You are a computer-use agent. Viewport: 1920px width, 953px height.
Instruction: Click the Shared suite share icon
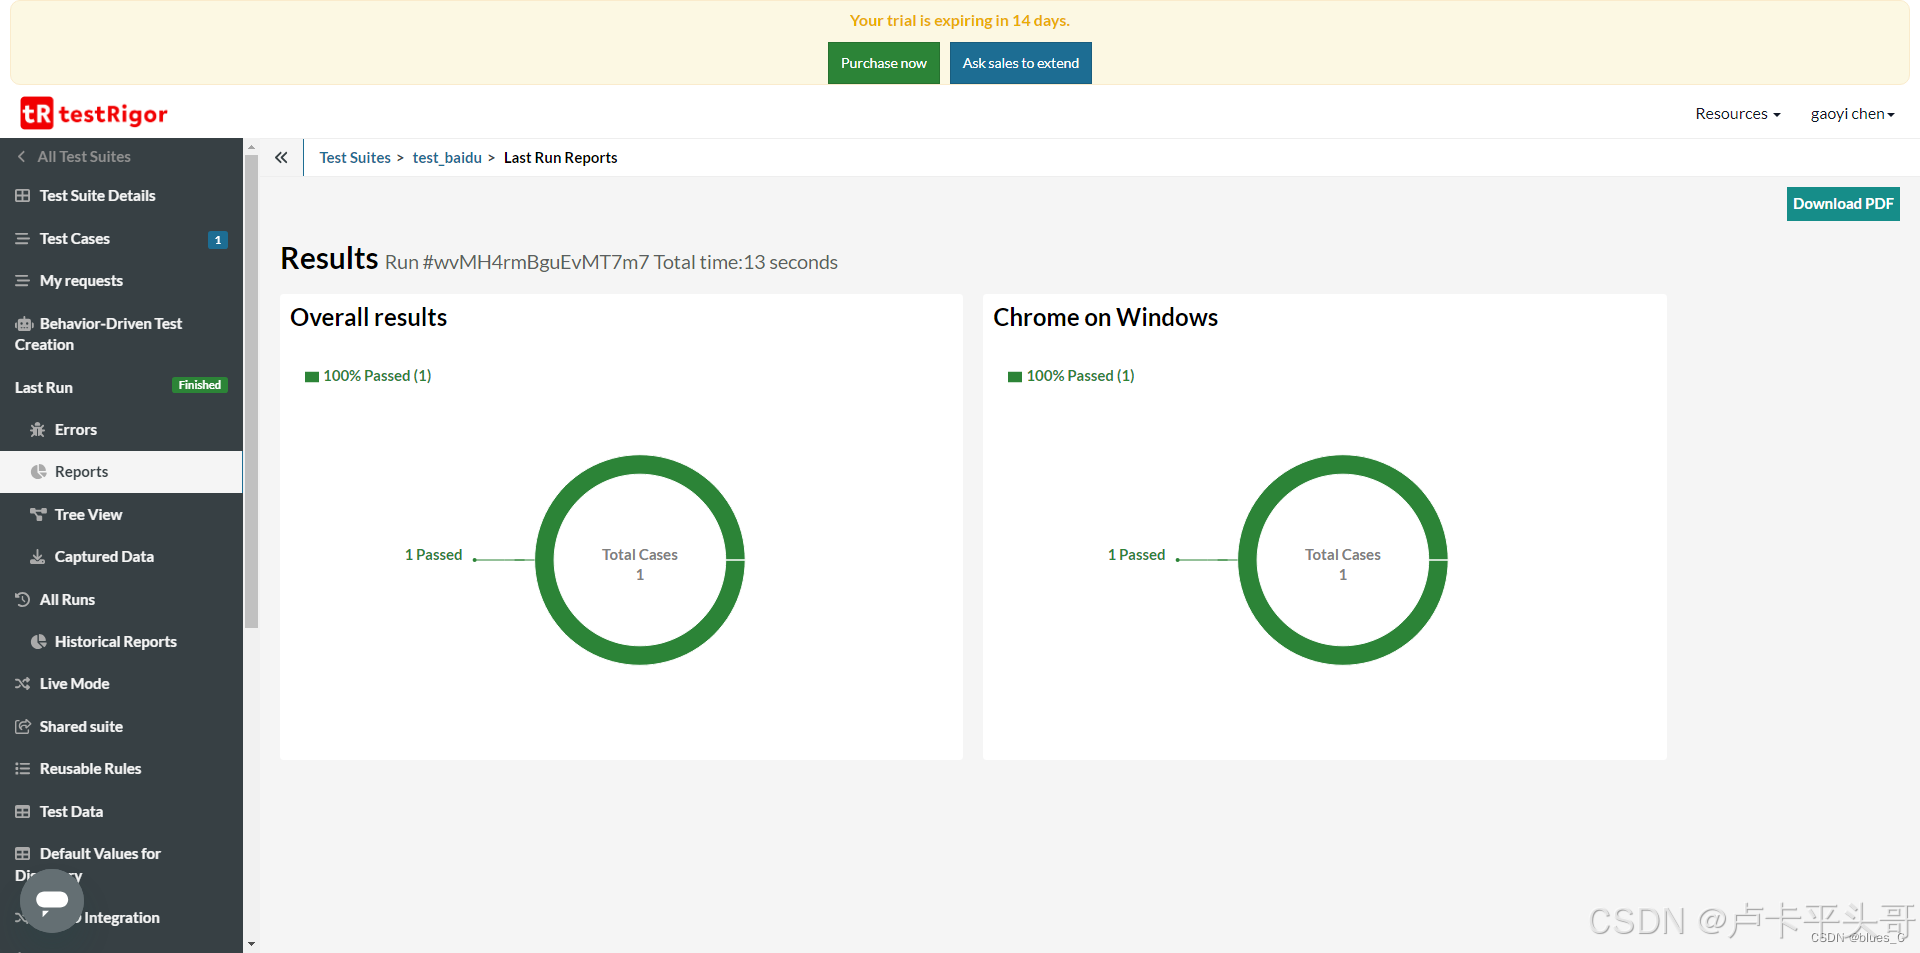(22, 727)
